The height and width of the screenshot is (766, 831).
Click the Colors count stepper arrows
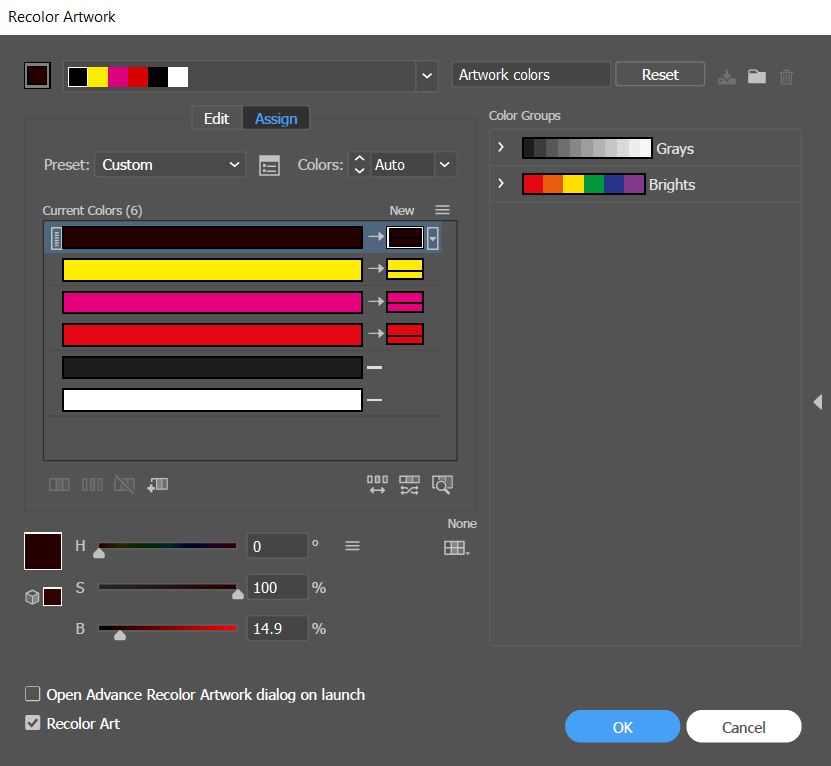click(x=359, y=164)
